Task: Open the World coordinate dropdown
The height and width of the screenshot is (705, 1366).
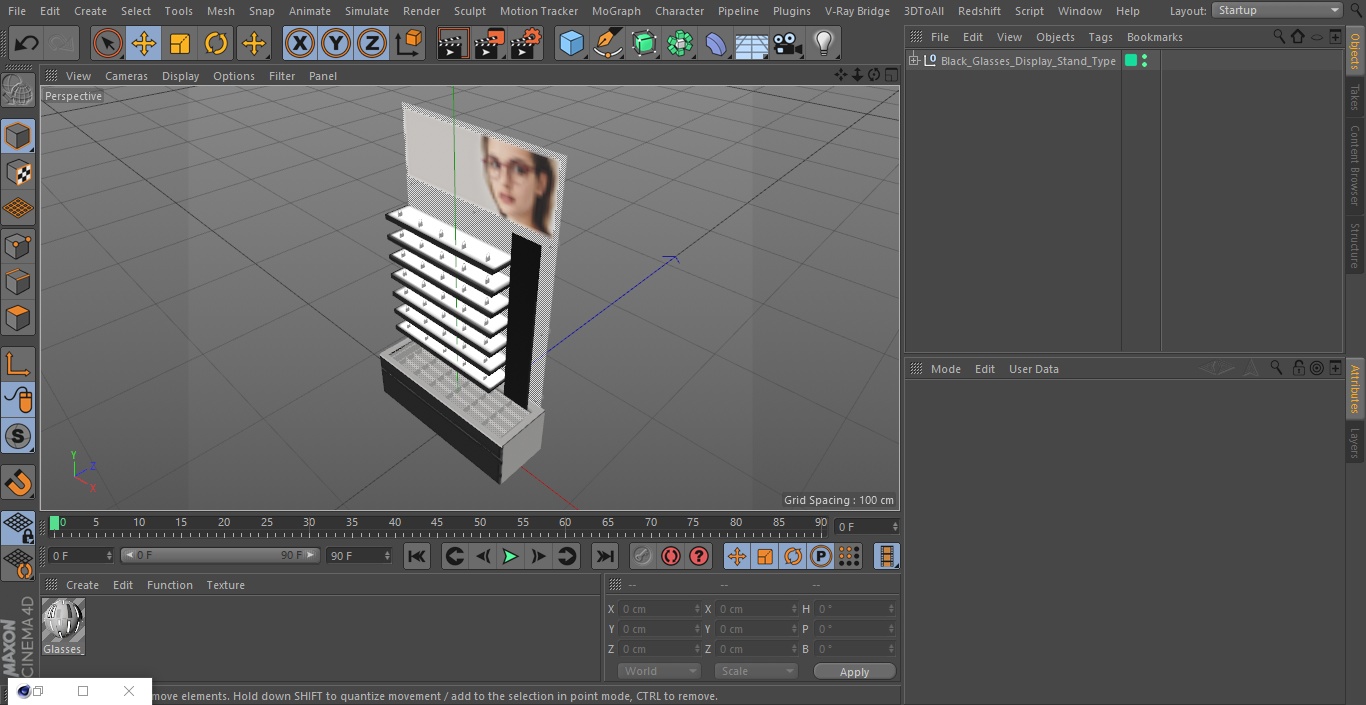Action: (659, 671)
